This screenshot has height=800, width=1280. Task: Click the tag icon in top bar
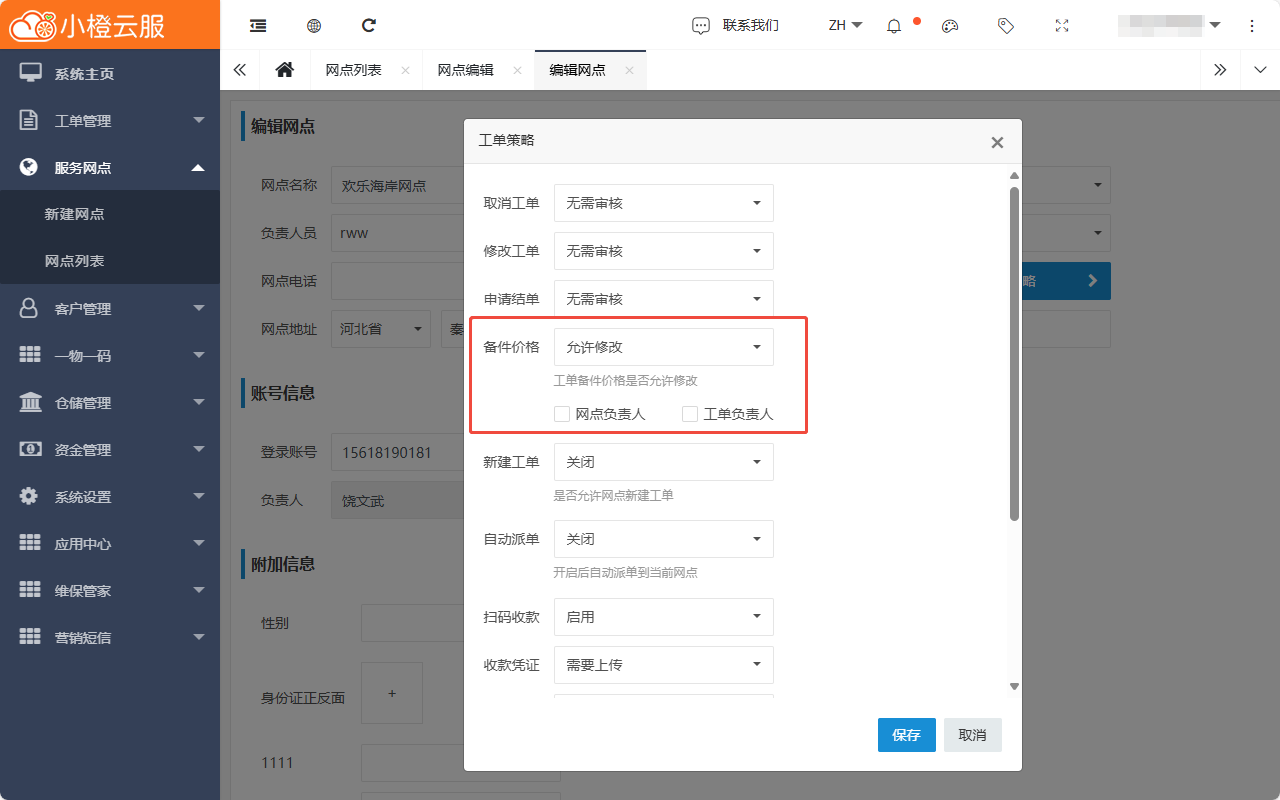pyautogui.click(x=1006, y=26)
